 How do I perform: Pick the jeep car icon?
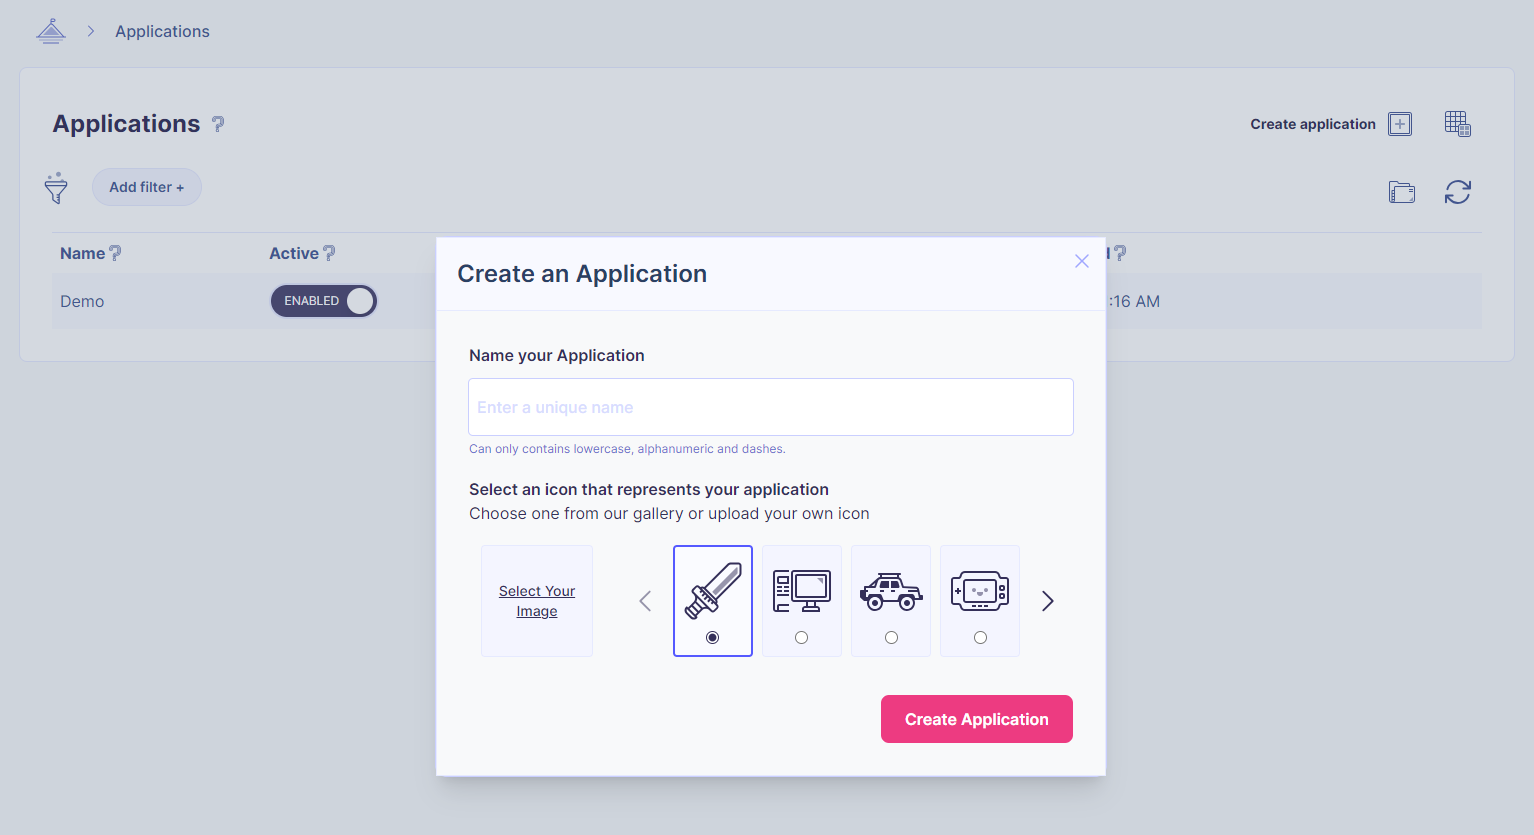[891, 590]
